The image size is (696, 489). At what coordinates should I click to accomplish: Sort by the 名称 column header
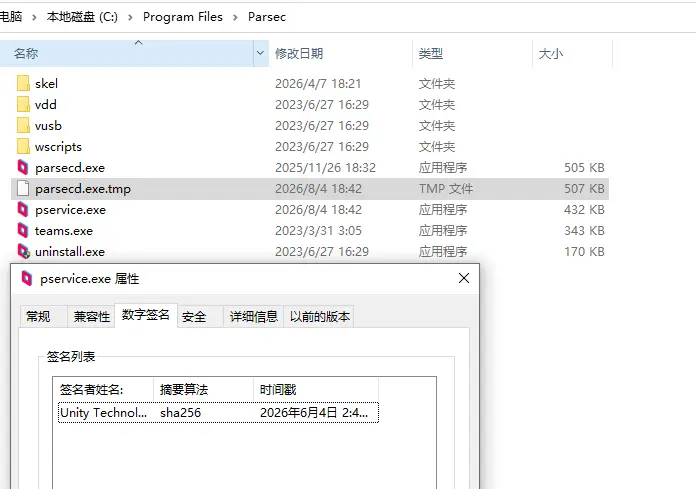(127, 53)
